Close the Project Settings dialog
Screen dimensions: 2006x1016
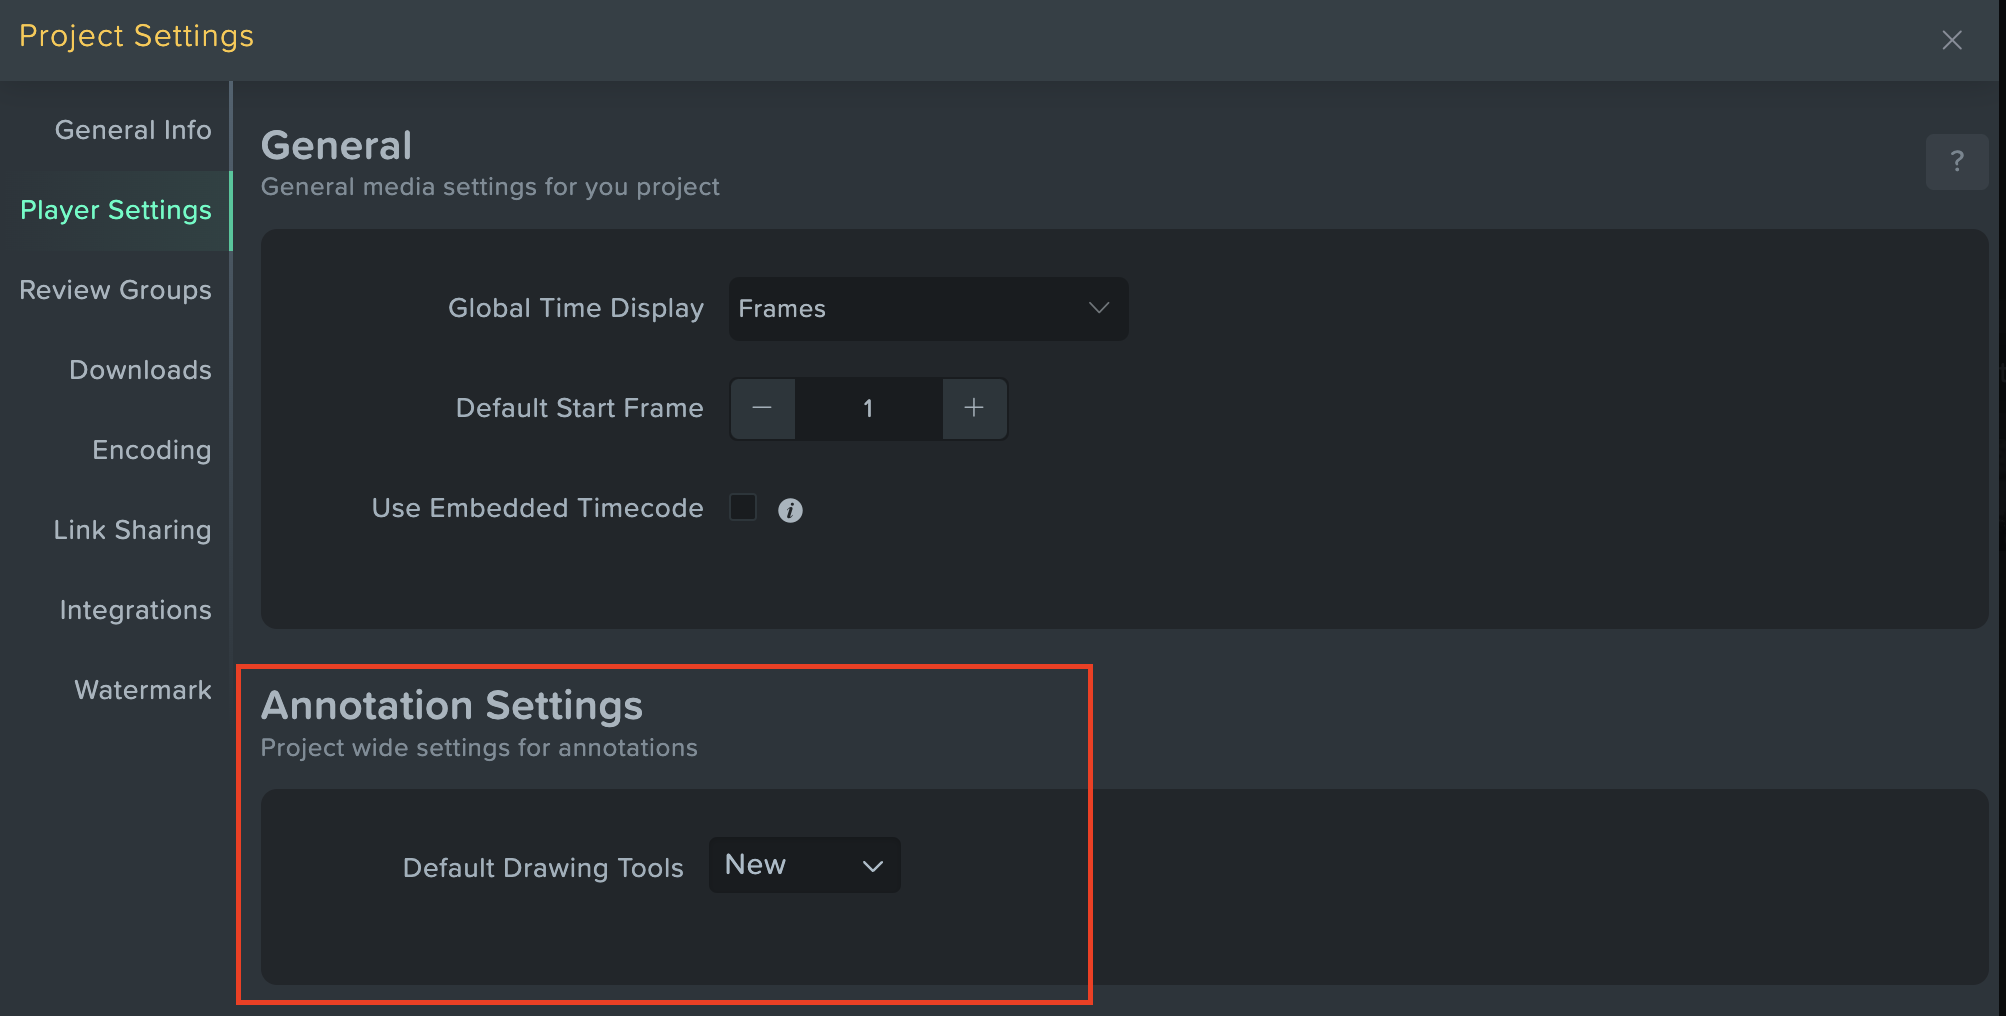1952,39
